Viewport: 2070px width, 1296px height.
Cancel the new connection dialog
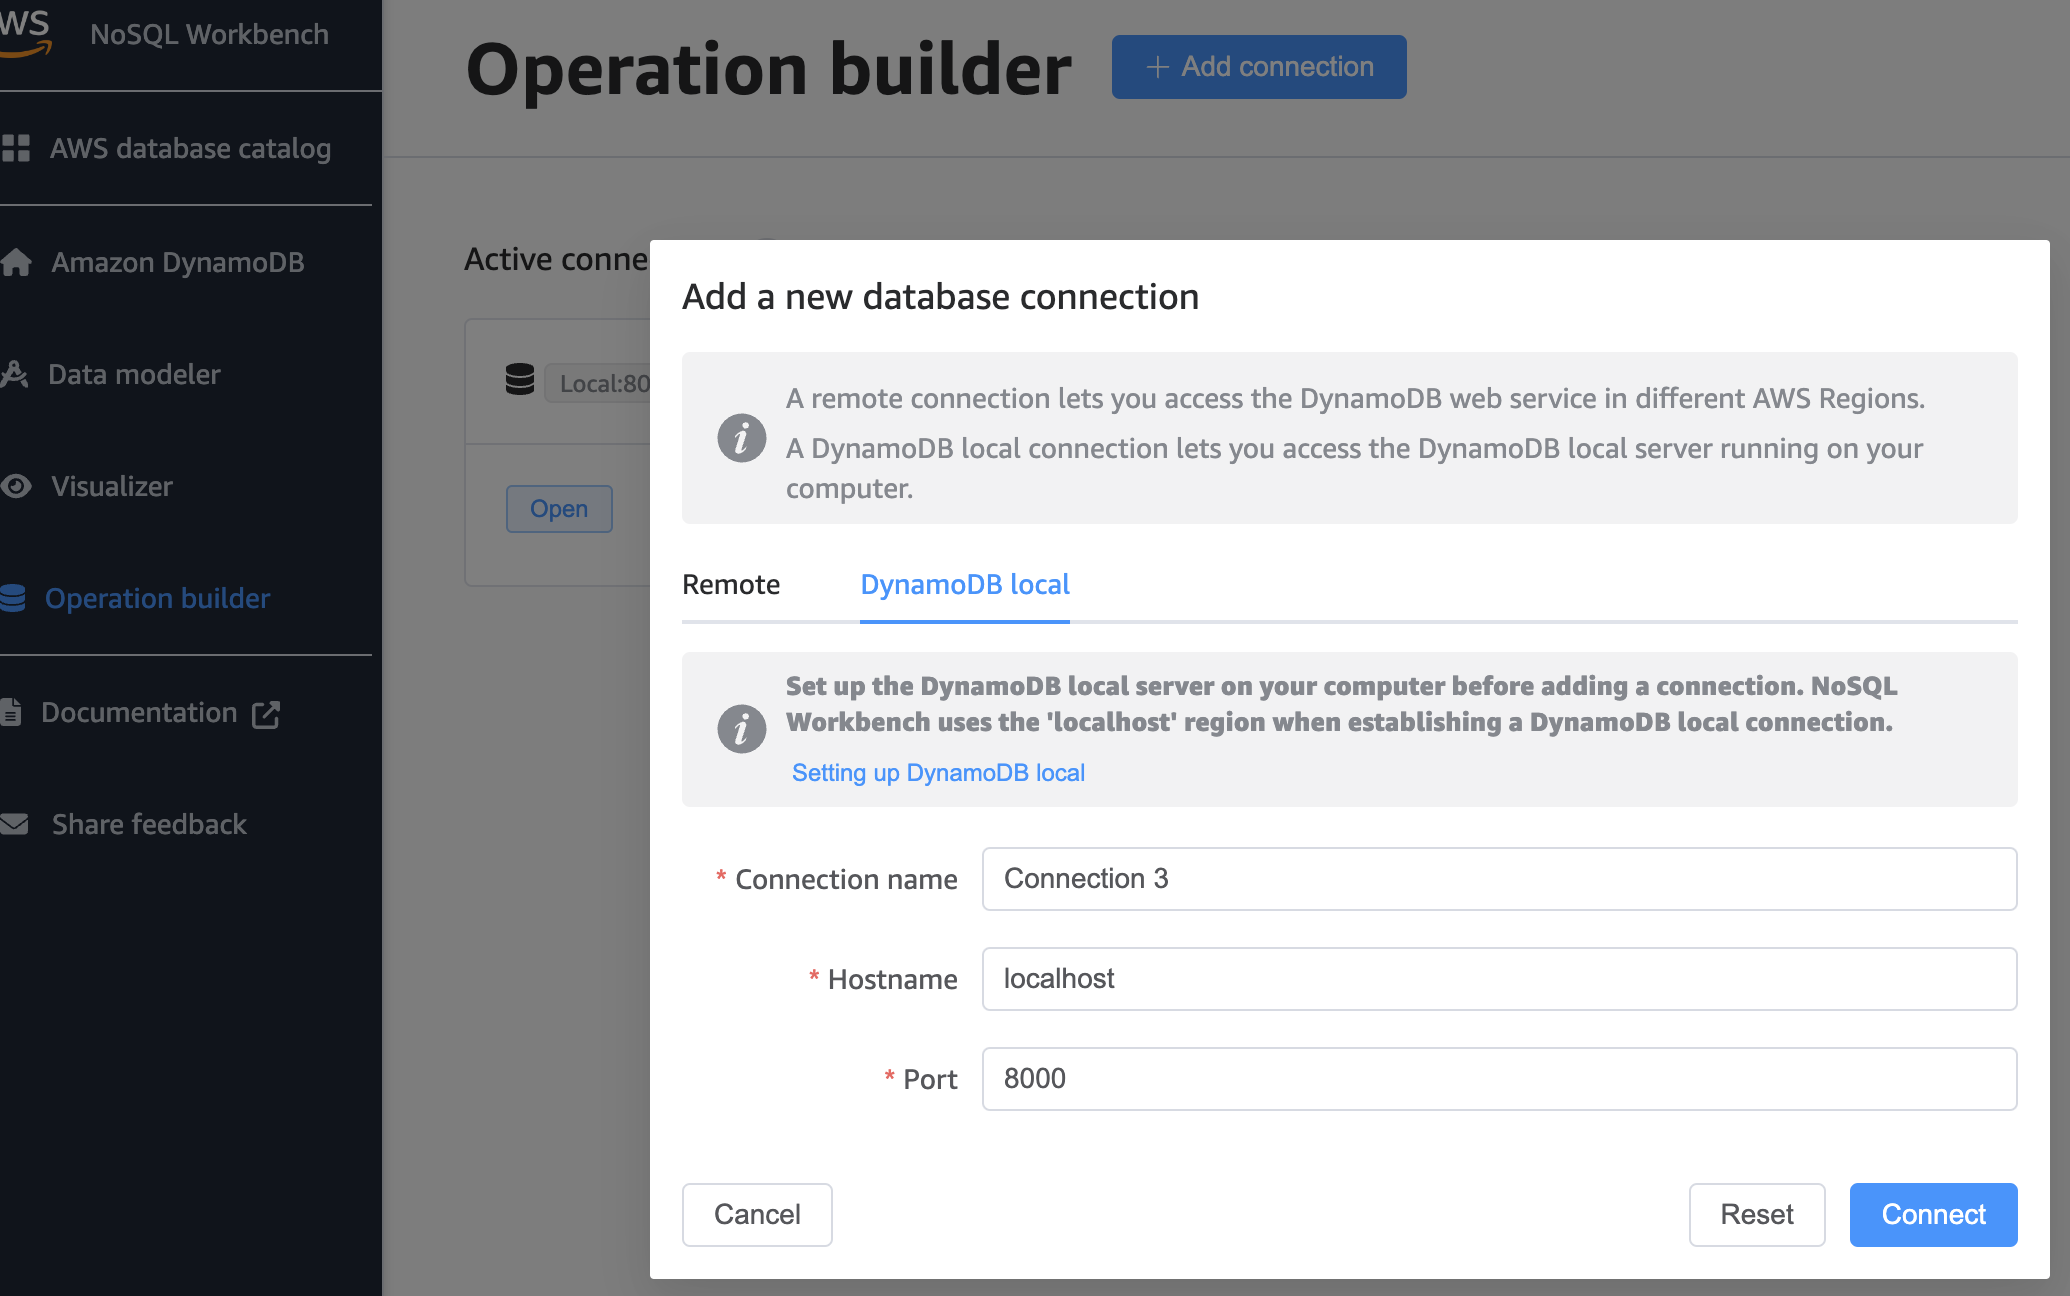[757, 1215]
